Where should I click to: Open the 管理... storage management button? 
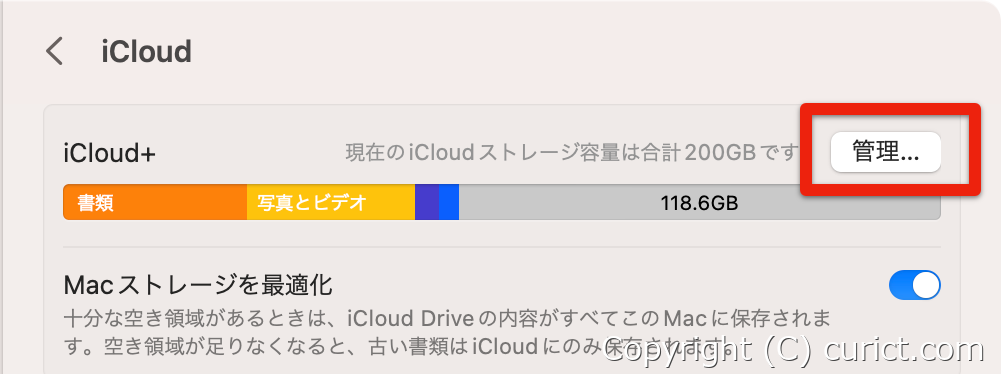885,152
